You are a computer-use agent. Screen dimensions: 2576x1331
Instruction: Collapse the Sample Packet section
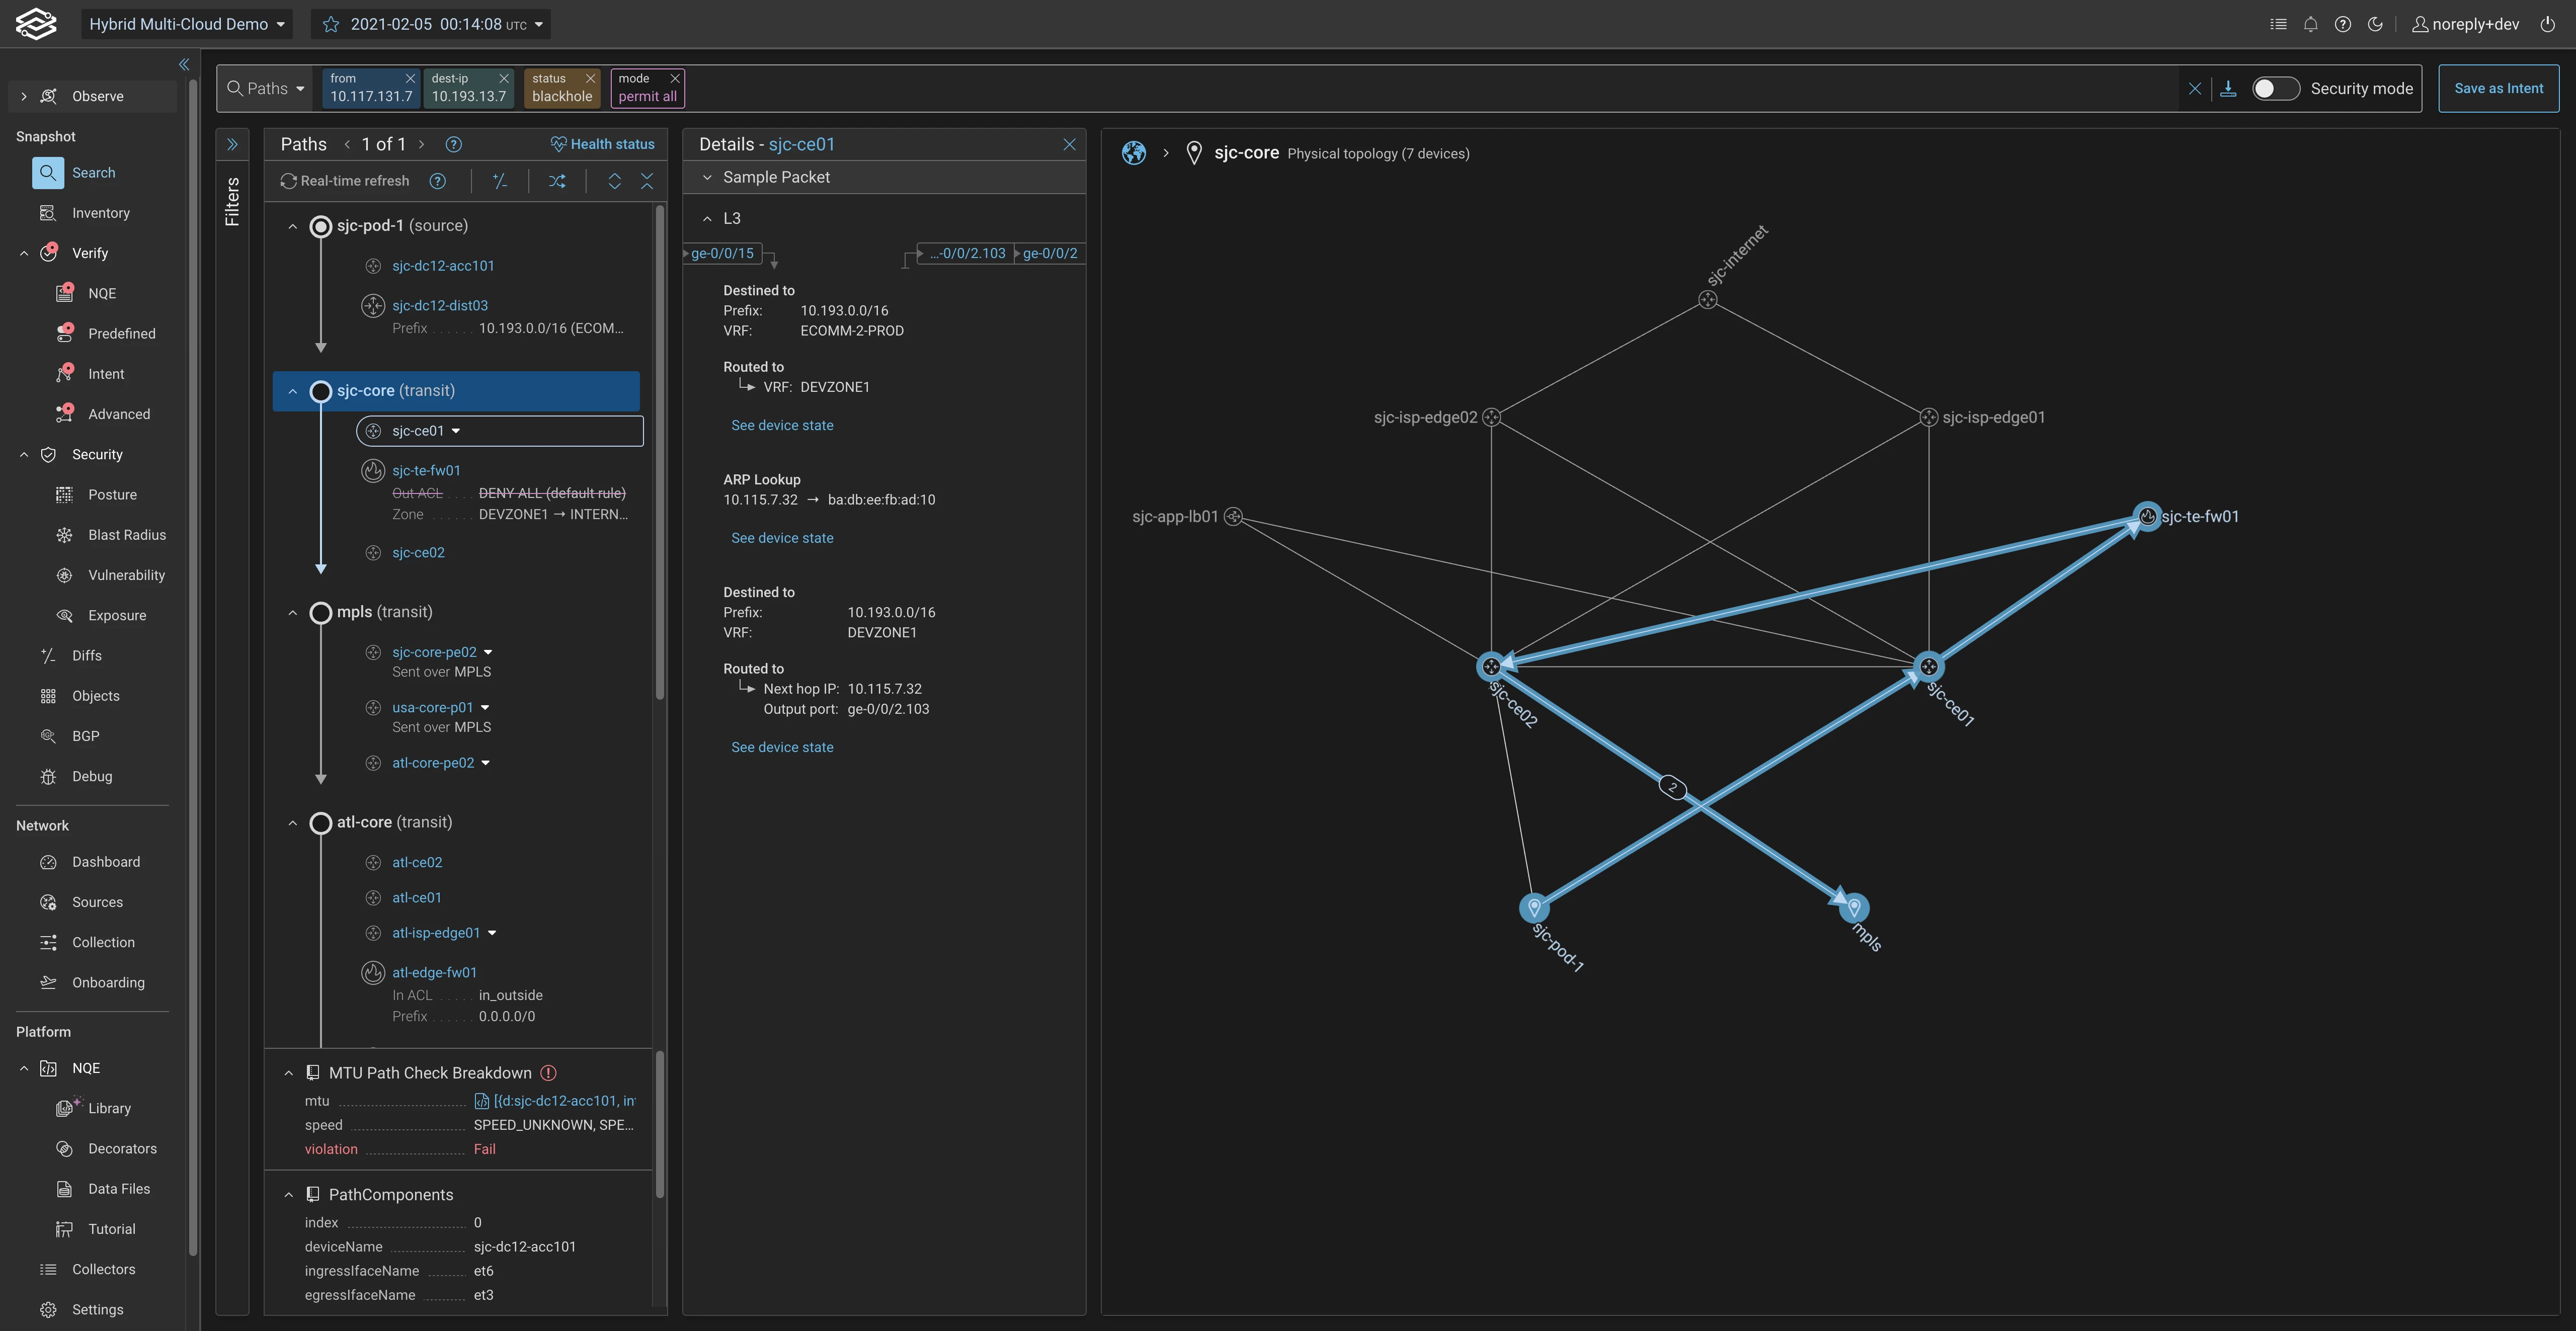click(707, 177)
